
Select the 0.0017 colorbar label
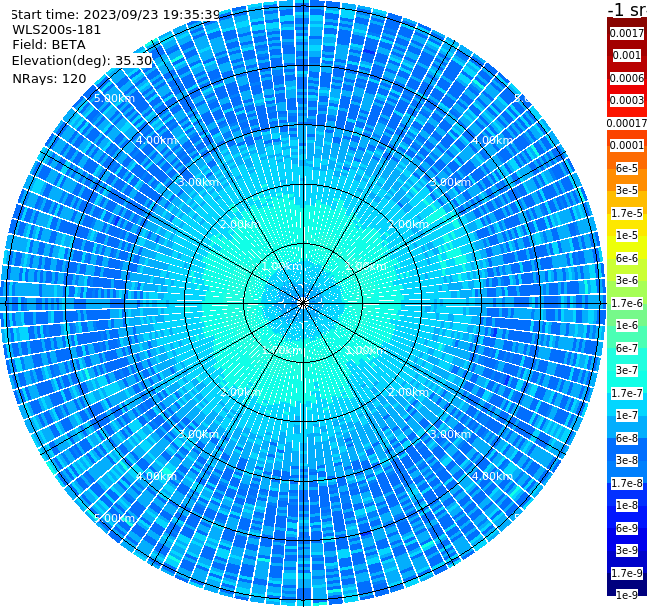point(627,33)
